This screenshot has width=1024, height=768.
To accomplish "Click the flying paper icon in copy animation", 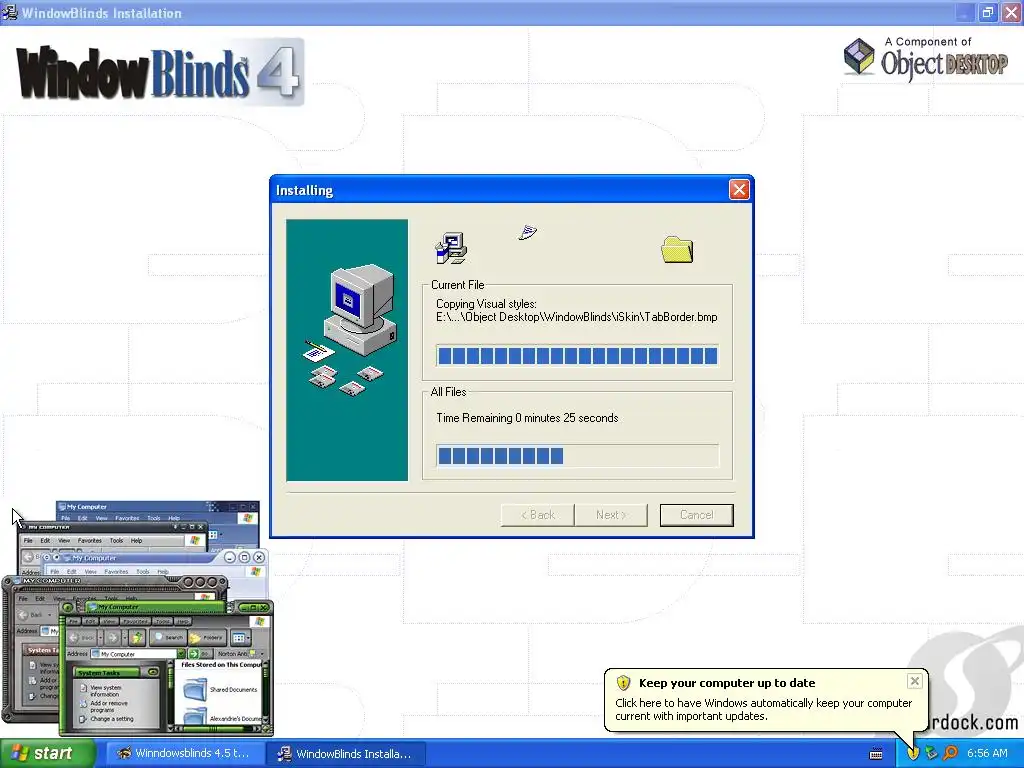I will coord(528,232).
